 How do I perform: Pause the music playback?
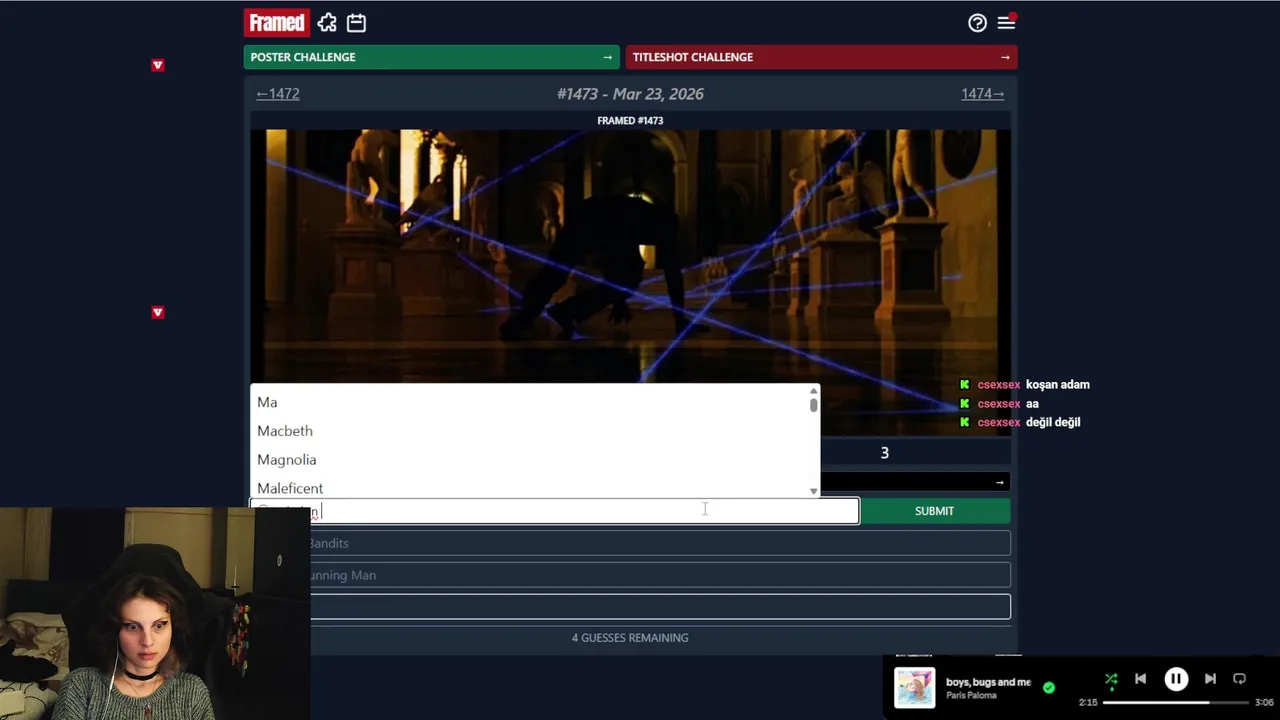1176,679
